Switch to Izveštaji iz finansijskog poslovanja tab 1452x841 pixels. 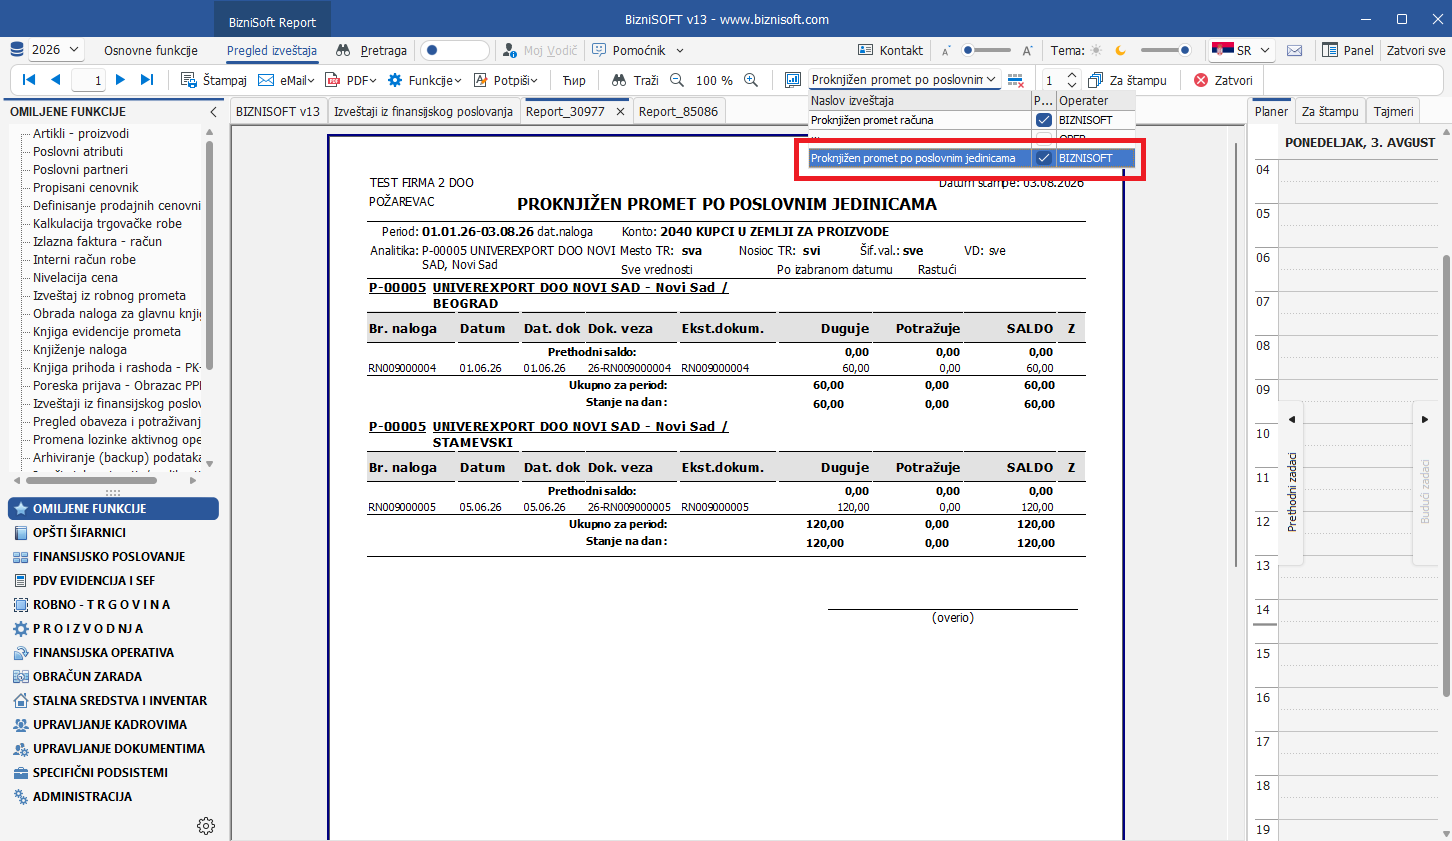[423, 112]
